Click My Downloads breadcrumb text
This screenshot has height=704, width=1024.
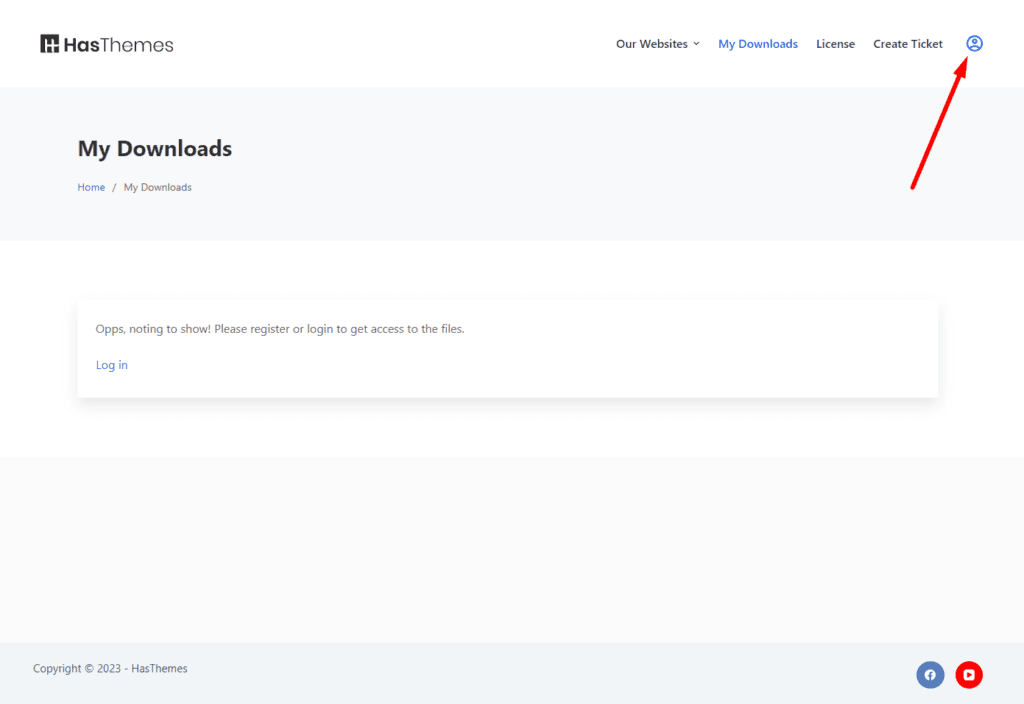[x=157, y=187]
